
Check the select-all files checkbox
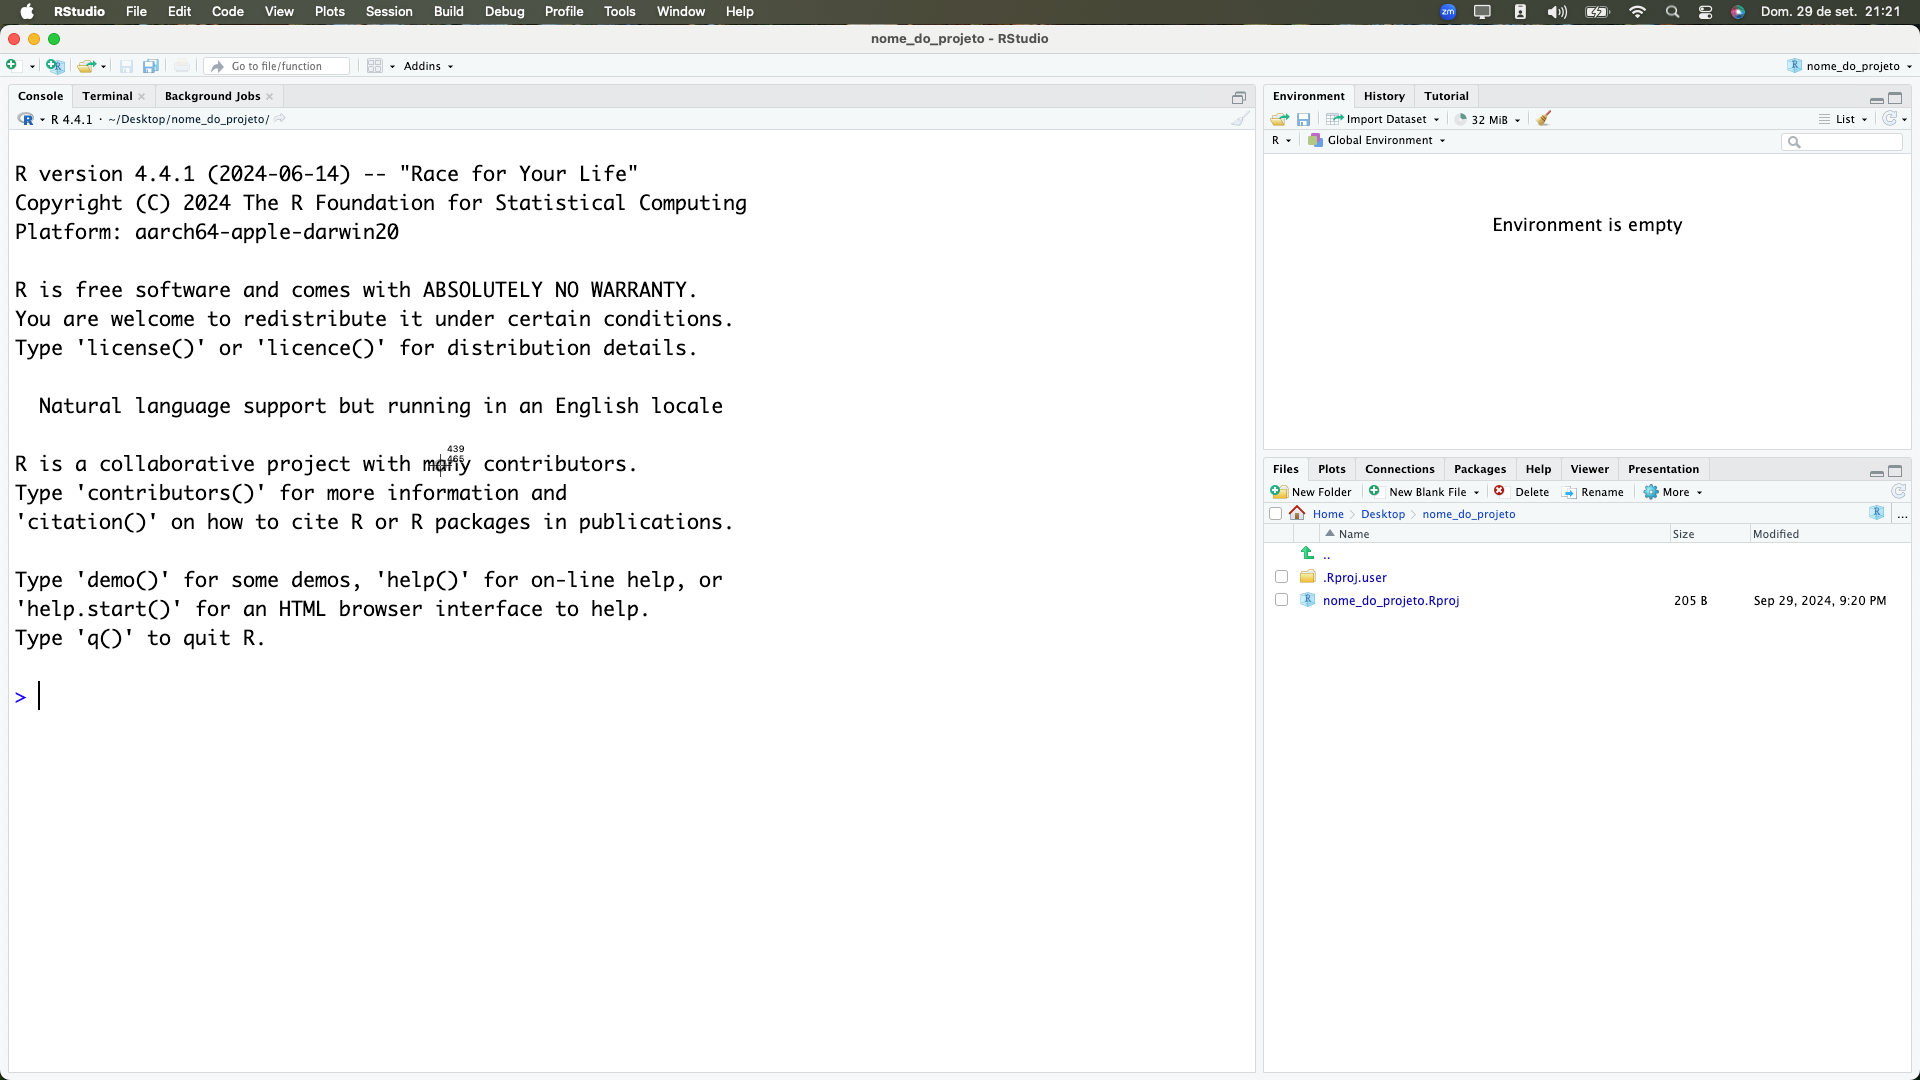(1275, 514)
